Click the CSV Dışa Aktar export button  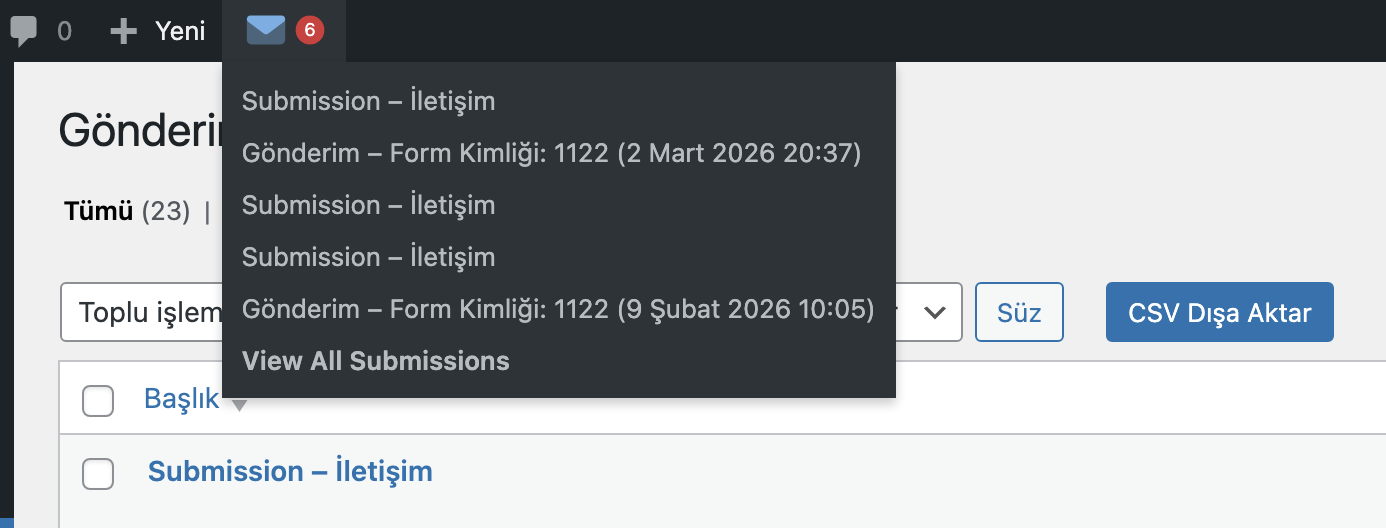(x=1219, y=312)
